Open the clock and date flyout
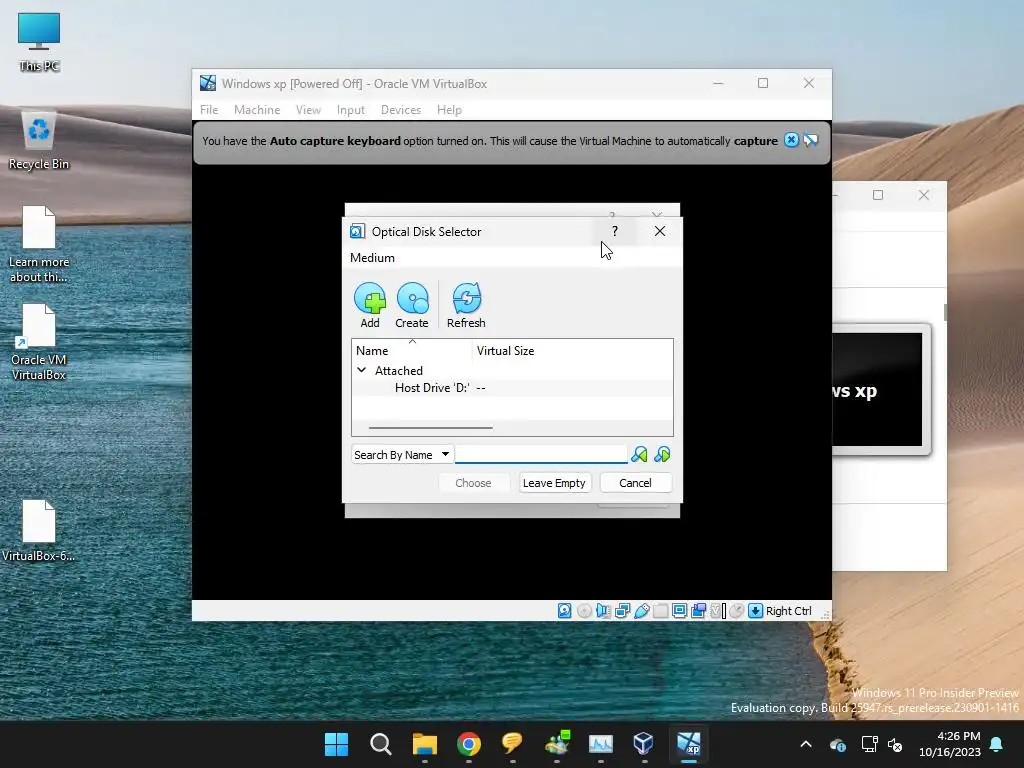The image size is (1024, 768). coord(950,744)
